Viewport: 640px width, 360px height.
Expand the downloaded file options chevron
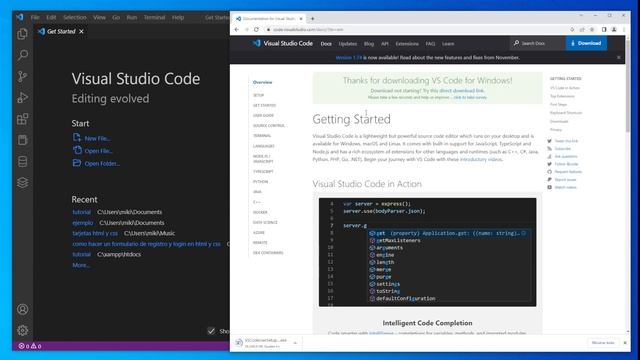point(295,343)
